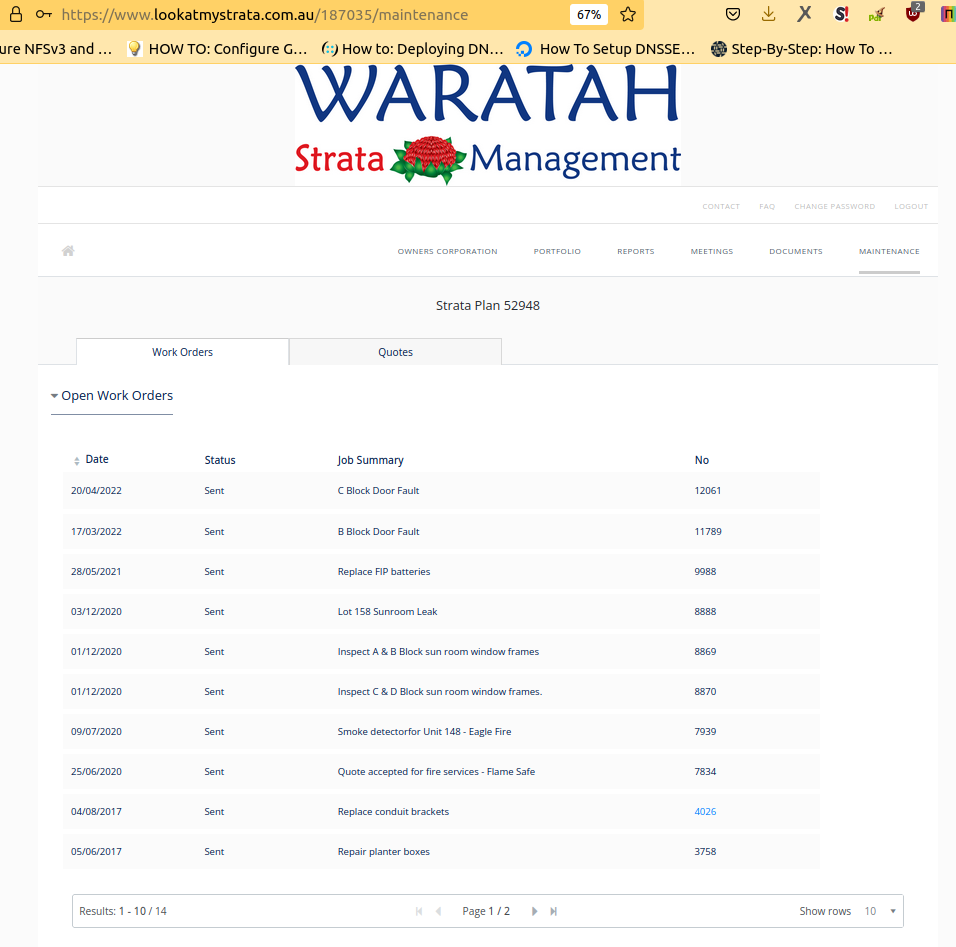Go to previous results page arrow

coord(438,911)
